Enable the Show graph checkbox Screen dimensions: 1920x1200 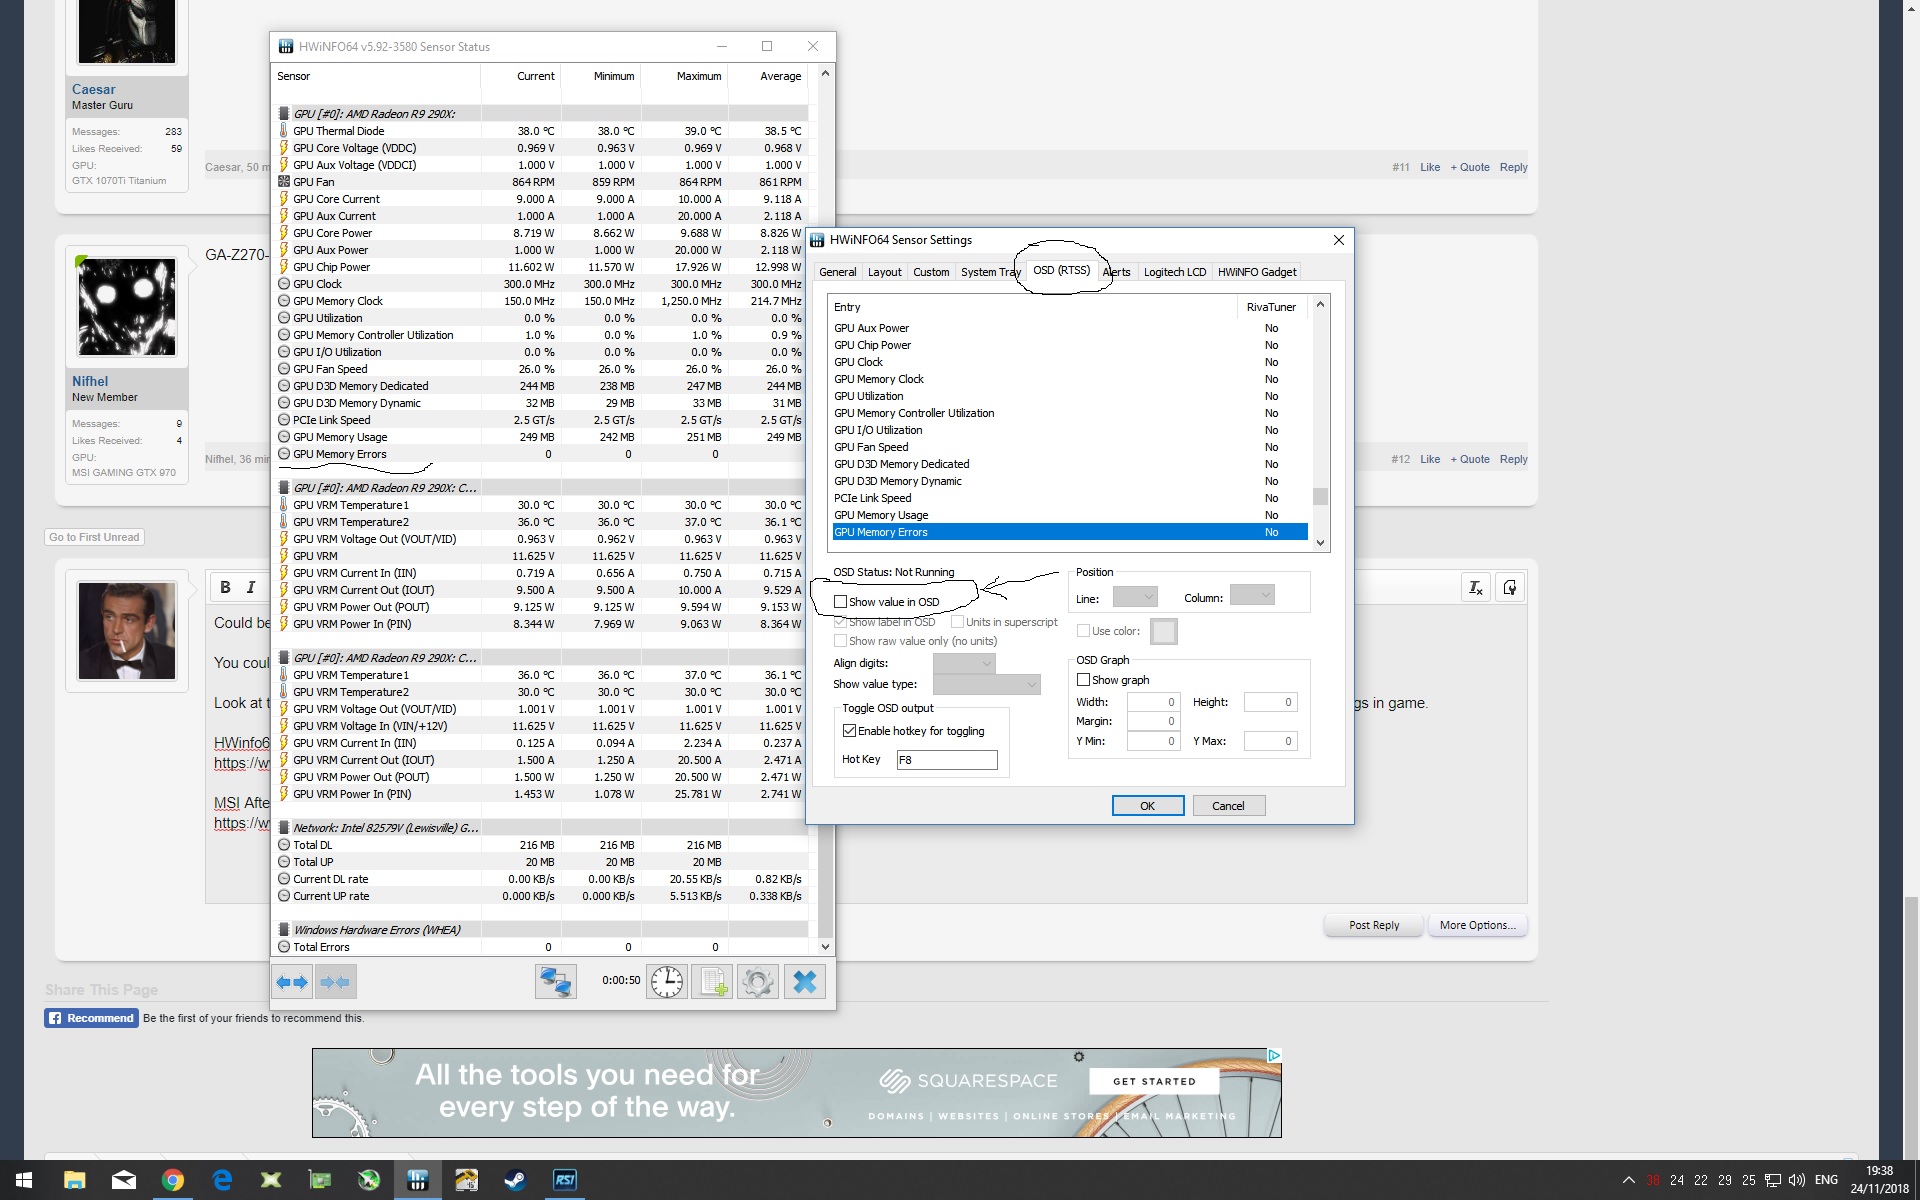(1083, 680)
